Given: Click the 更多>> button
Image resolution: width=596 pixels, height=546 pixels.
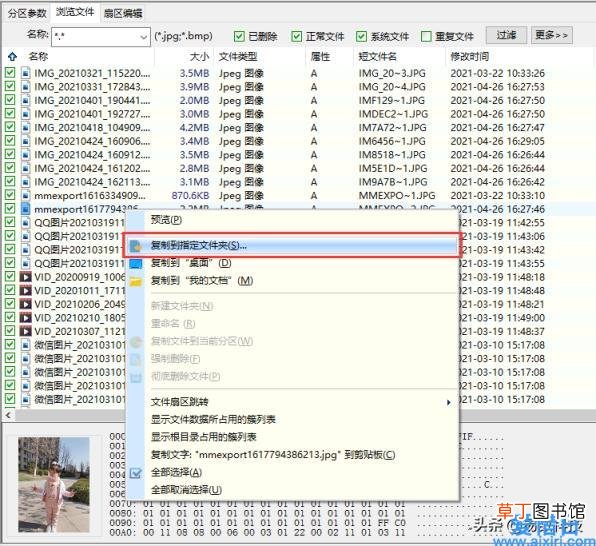Looking at the screenshot, I should point(552,35).
